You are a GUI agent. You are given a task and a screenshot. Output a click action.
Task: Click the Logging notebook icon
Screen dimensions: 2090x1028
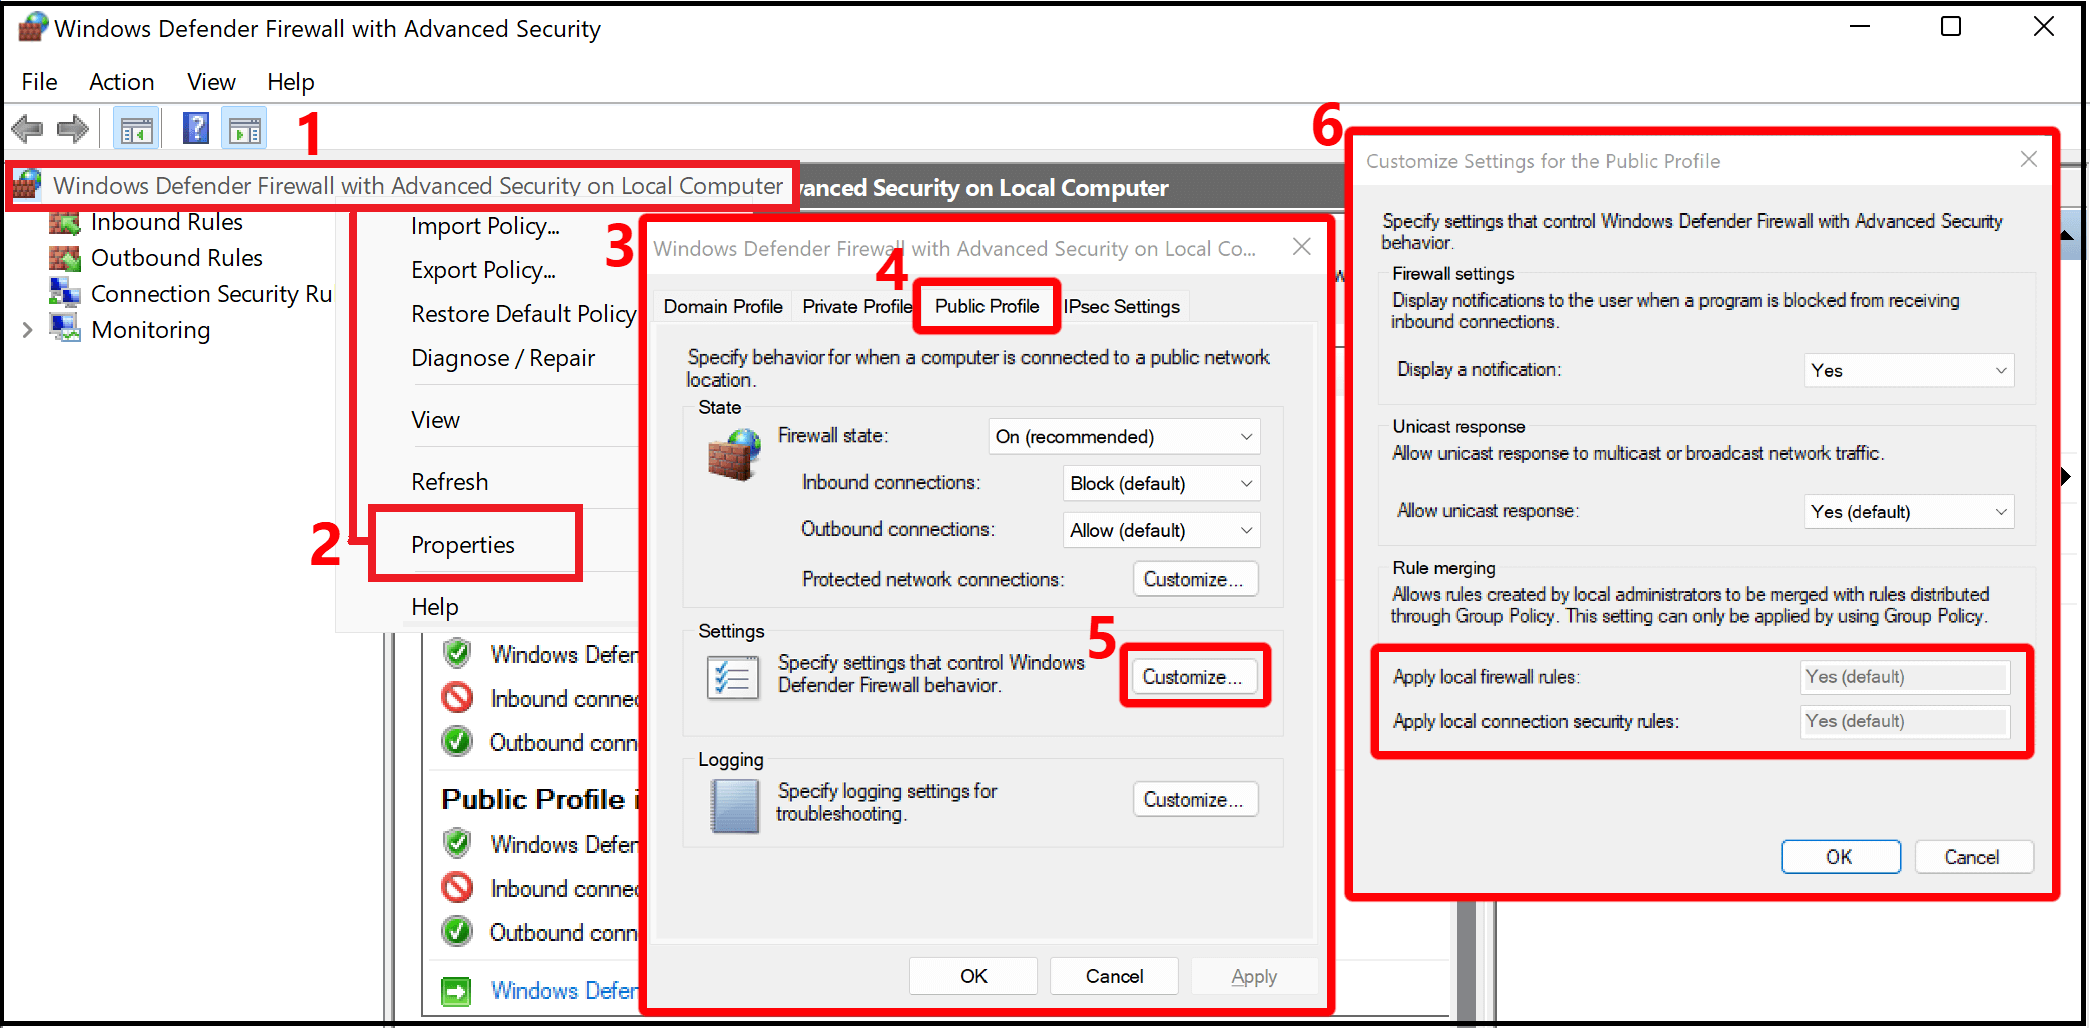click(733, 805)
